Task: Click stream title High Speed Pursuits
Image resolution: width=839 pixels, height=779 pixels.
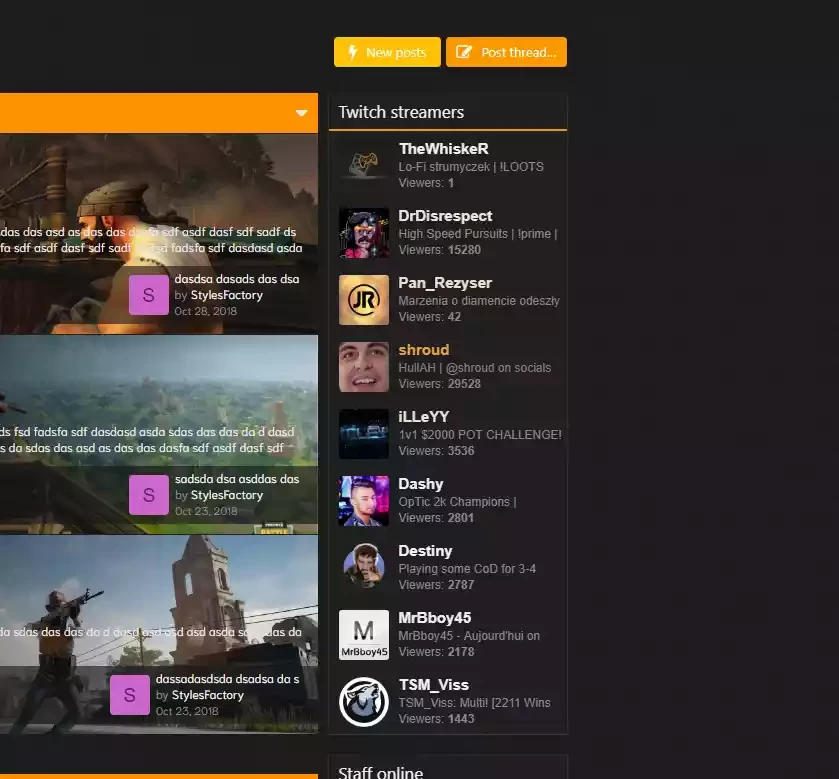Action: 478,233
